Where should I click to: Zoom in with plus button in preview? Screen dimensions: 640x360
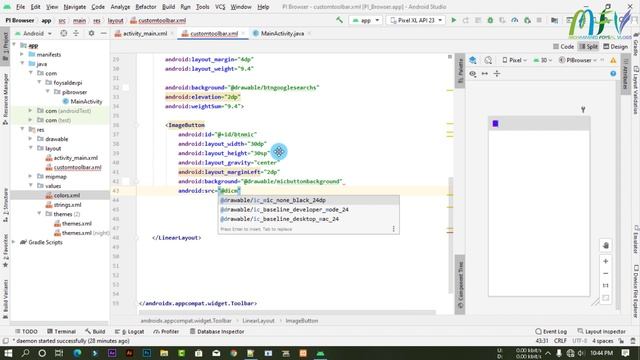(x=606, y=261)
